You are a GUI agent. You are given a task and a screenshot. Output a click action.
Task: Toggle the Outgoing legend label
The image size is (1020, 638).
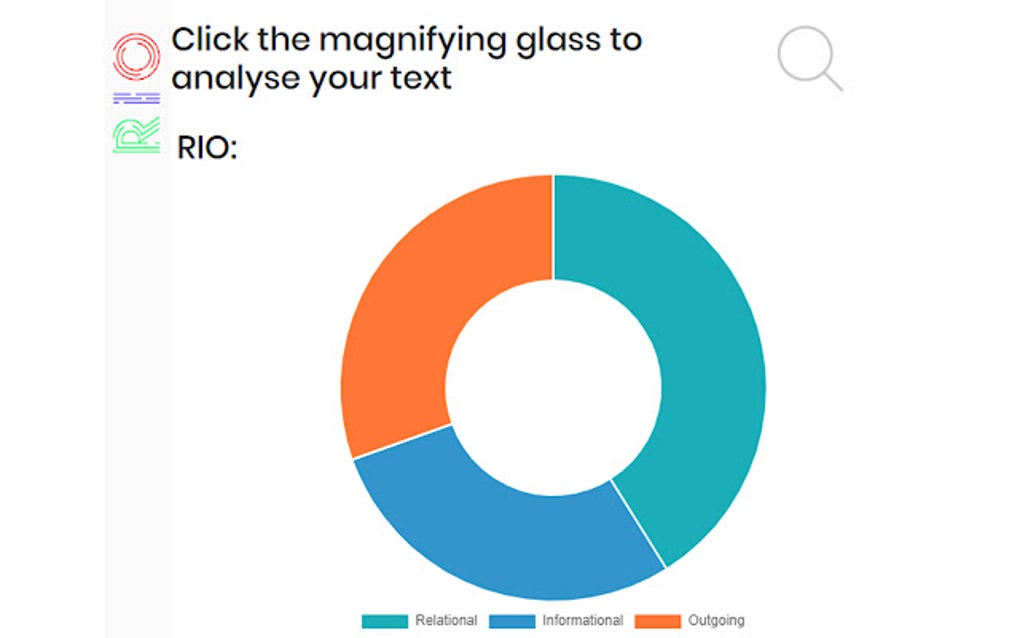pyautogui.click(x=716, y=621)
